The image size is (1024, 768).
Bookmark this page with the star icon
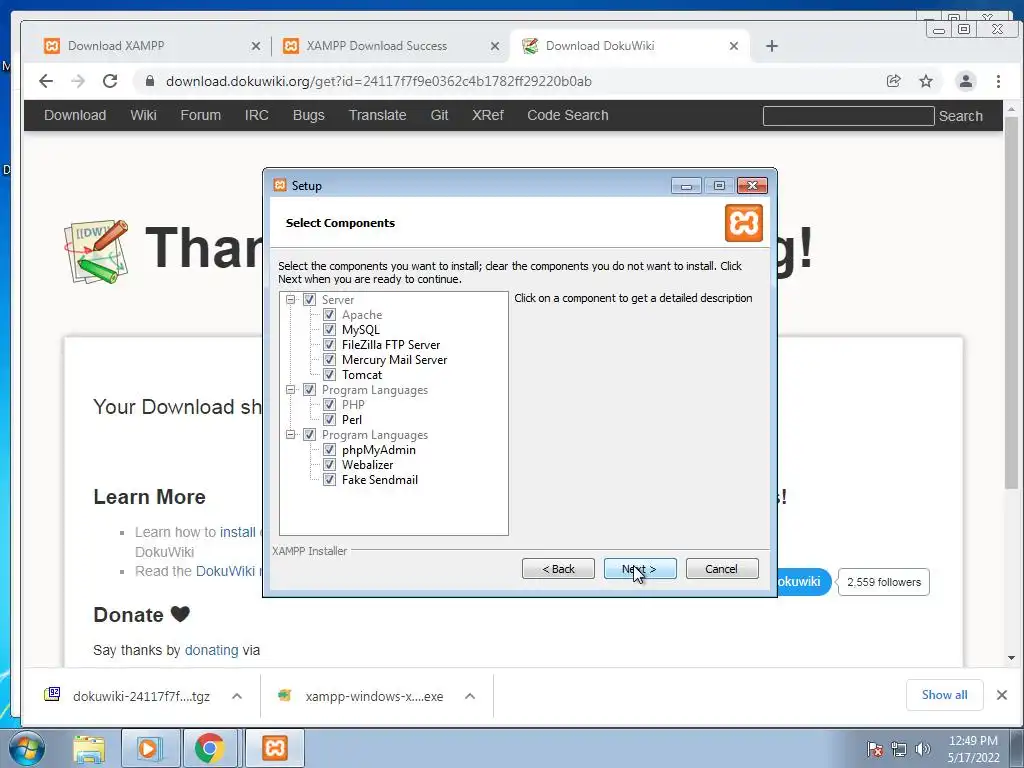(x=926, y=81)
